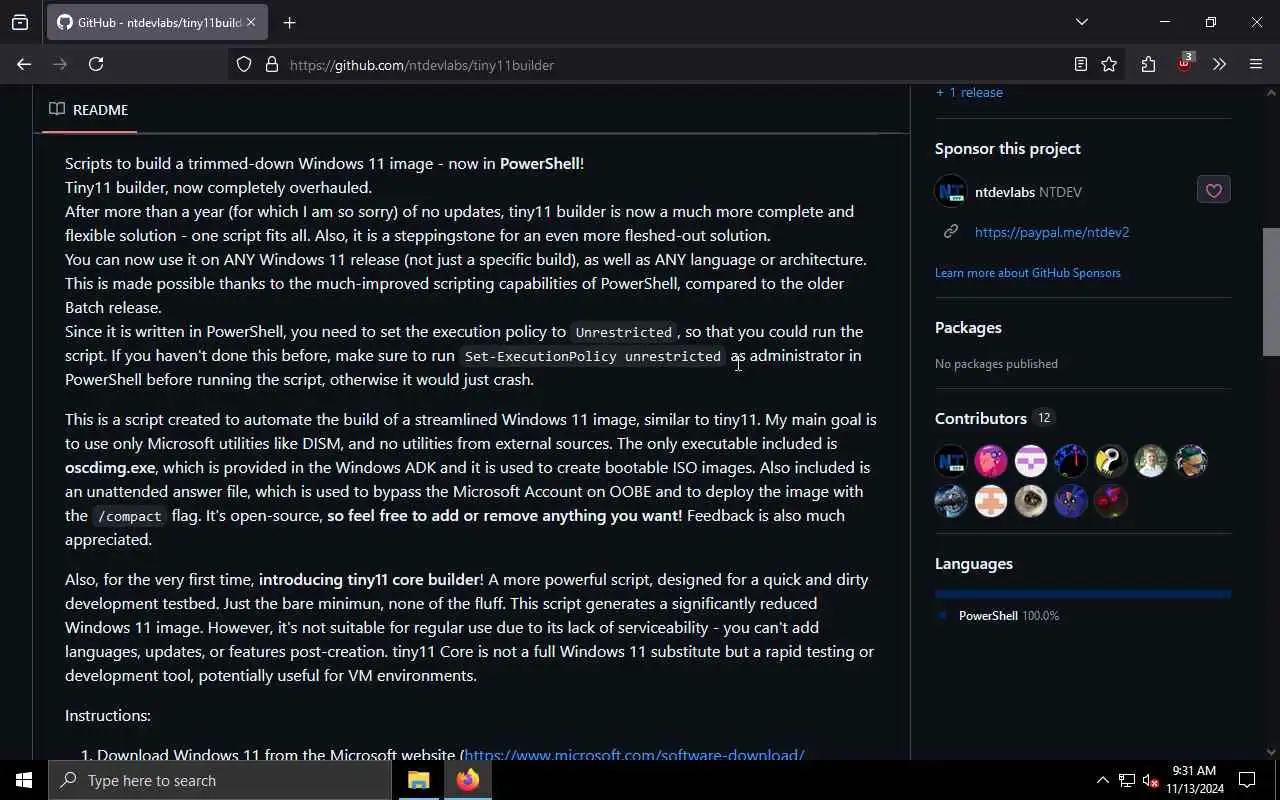Open green-haired person contributor avatar
Viewport: 1280px width, 800px height.
tap(1191, 461)
